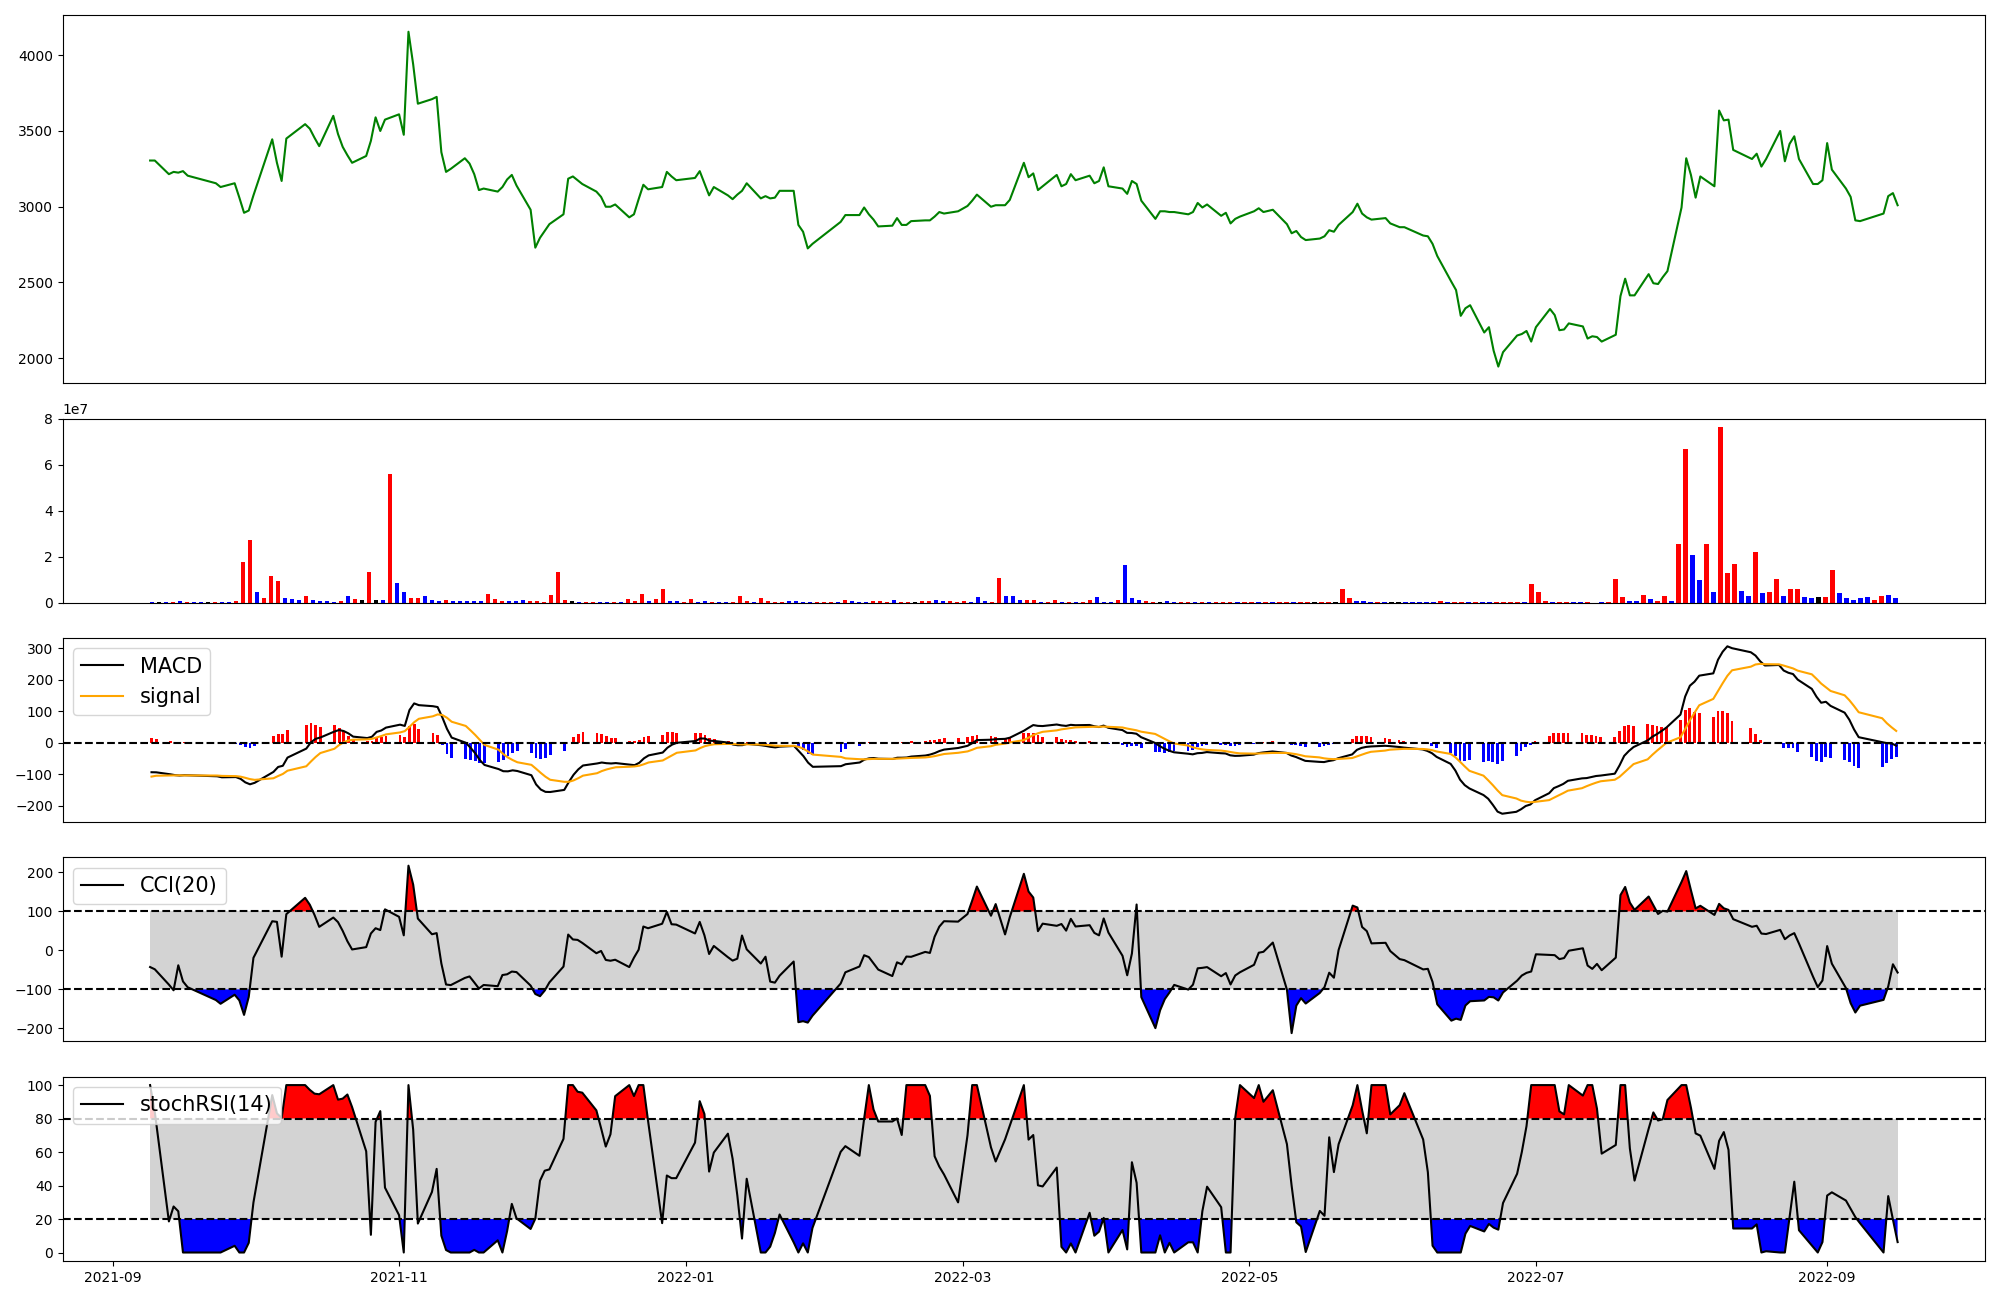Click the 2022-09 date tick label

click(1826, 1277)
